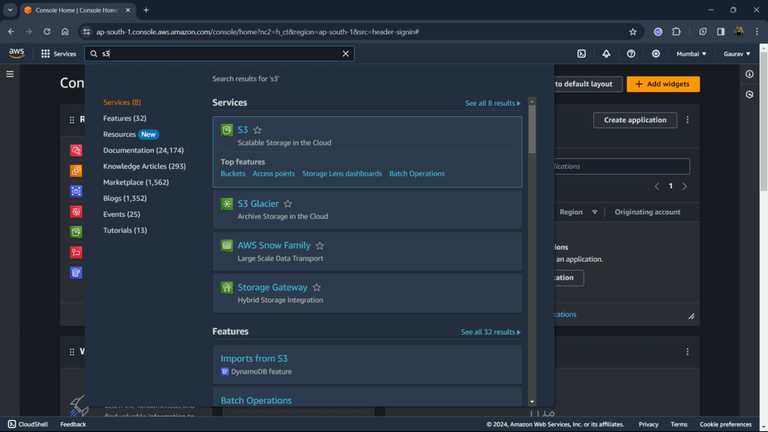See all 32 features results
This screenshot has width=768, height=432.
point(491,332)
